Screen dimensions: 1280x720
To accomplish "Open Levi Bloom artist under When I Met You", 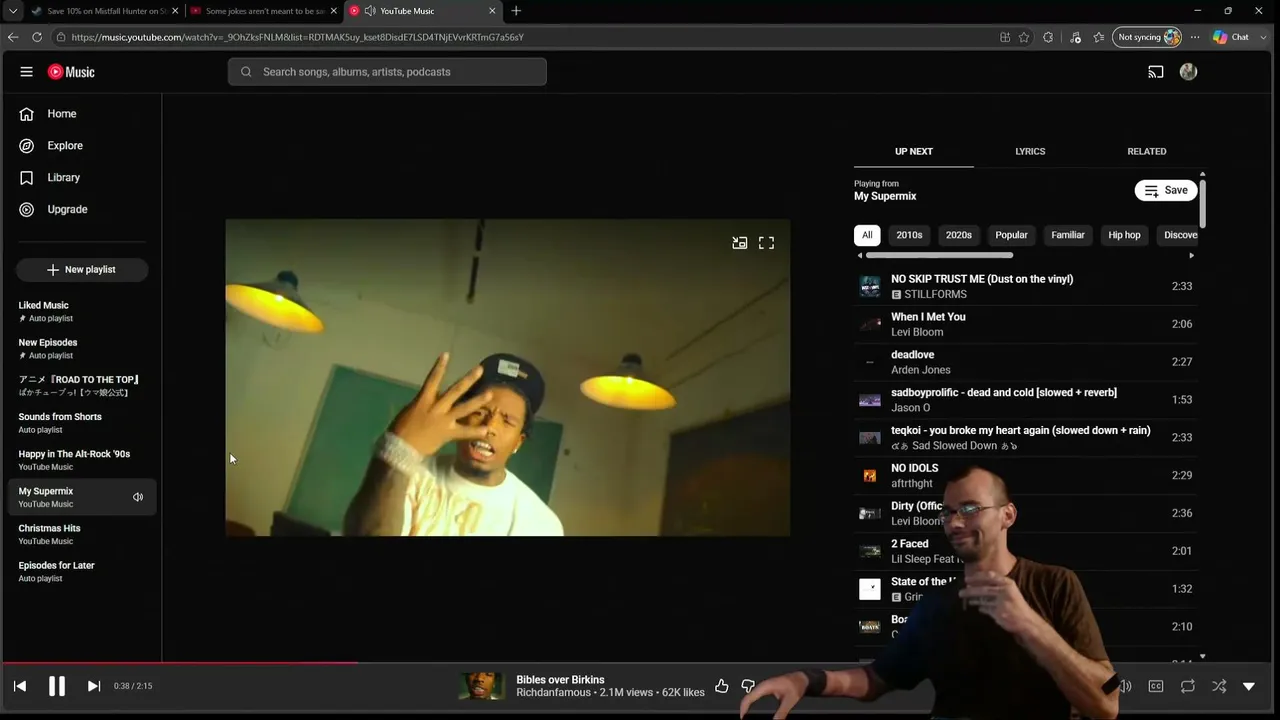I will pos(917,332).
